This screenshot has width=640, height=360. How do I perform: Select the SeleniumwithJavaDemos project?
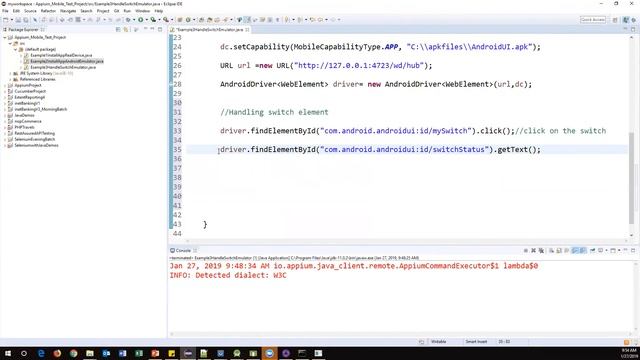point(36,145)
